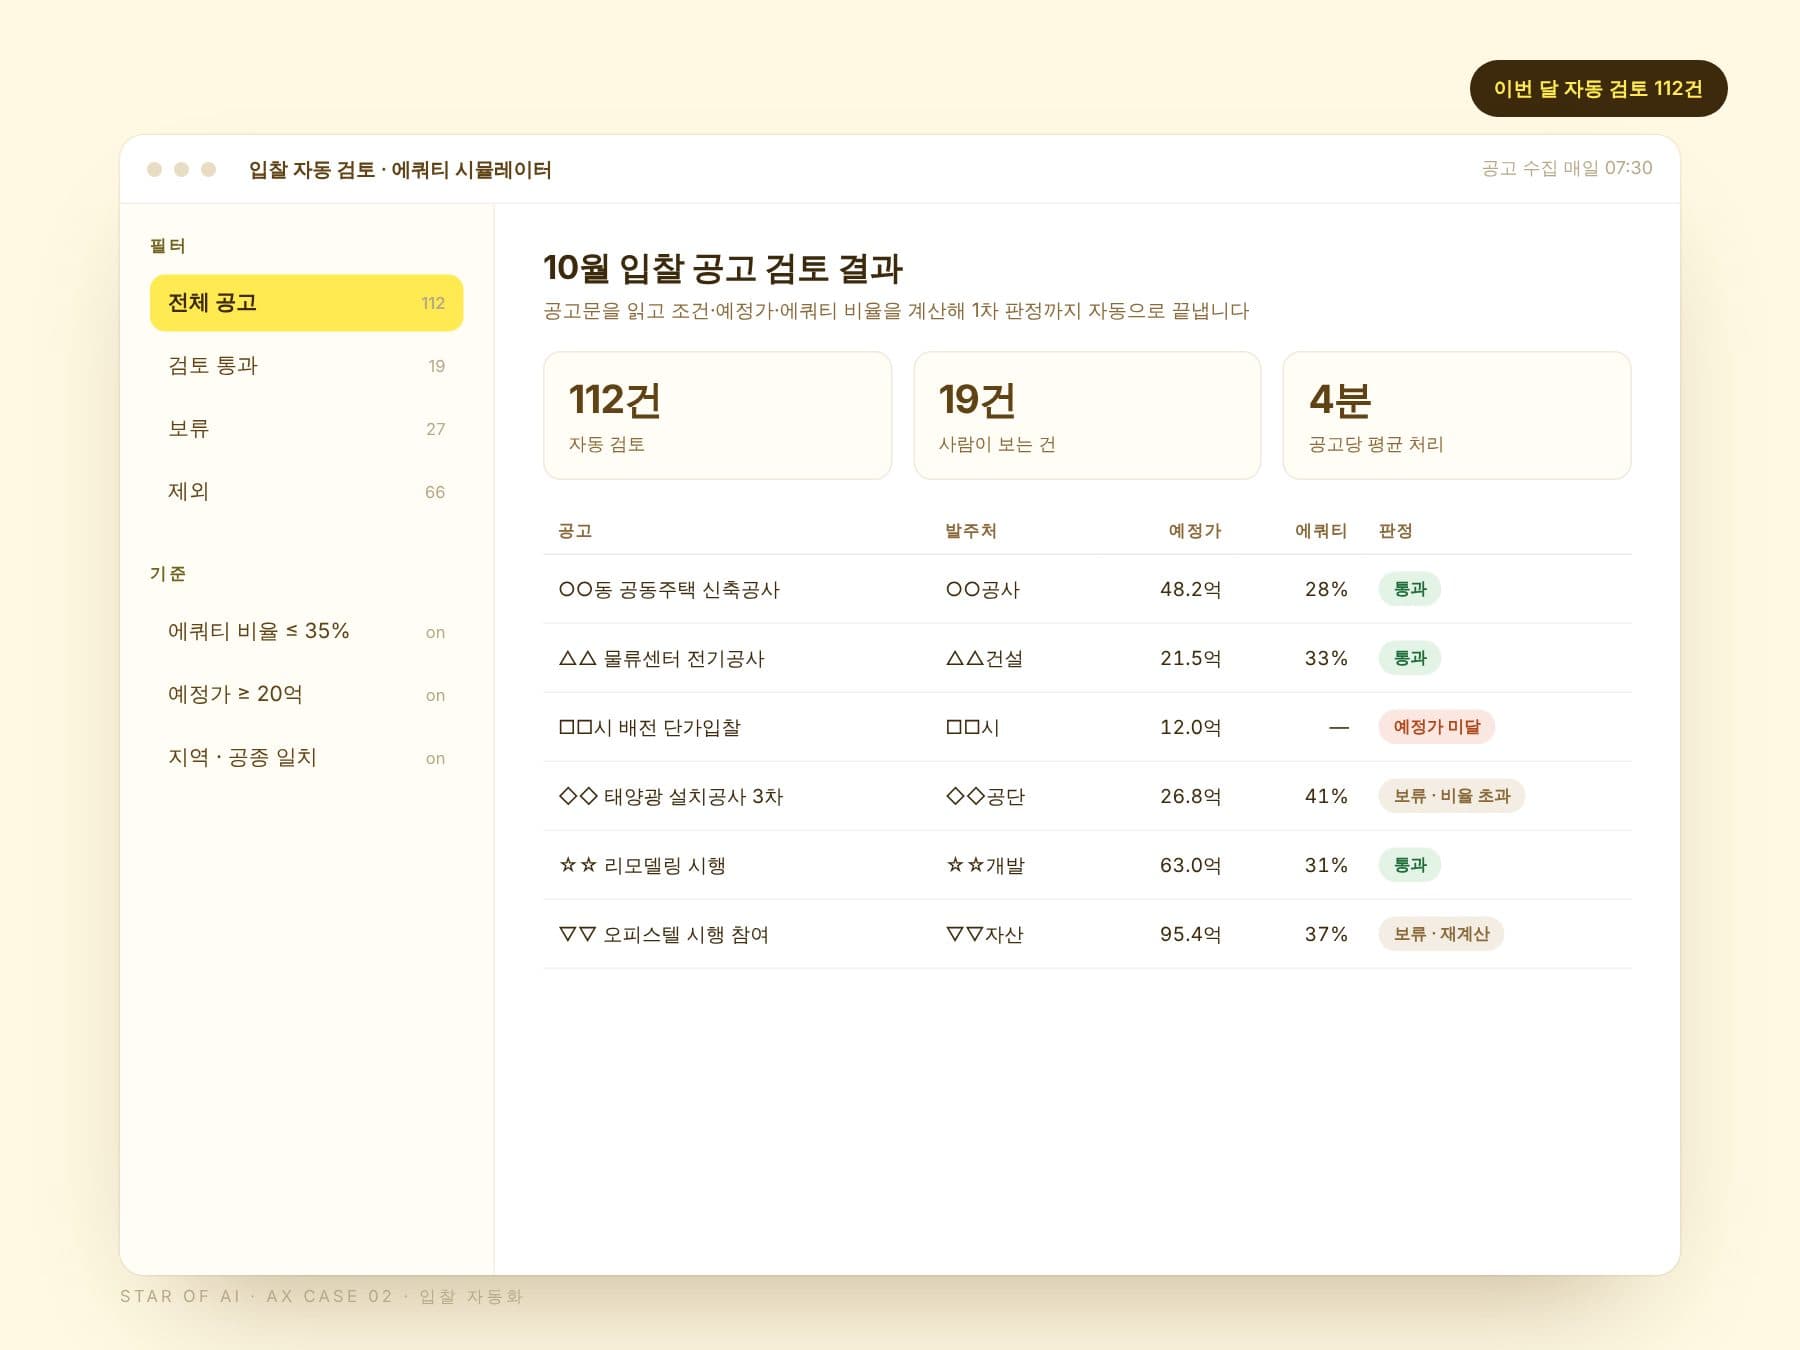Open the 112건 자동 검토 card
Image resolution: width=1800 pixels, height=1350 pixels.
tap(717, 415)
